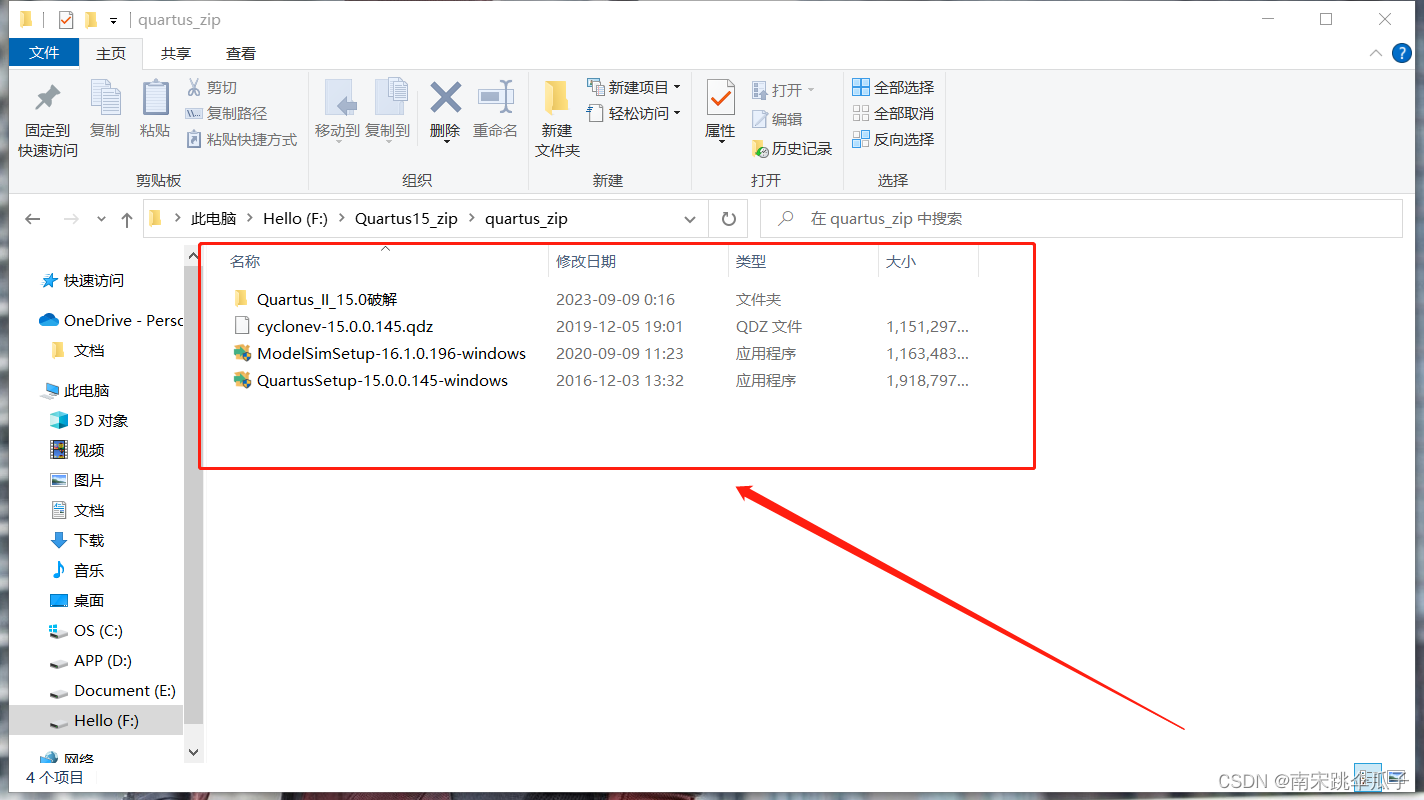The image size is (1424, 800).
Task: Click 粘贴快捷方式 paste shortcut
Action: pyautogui.click(x=242, y=140)
